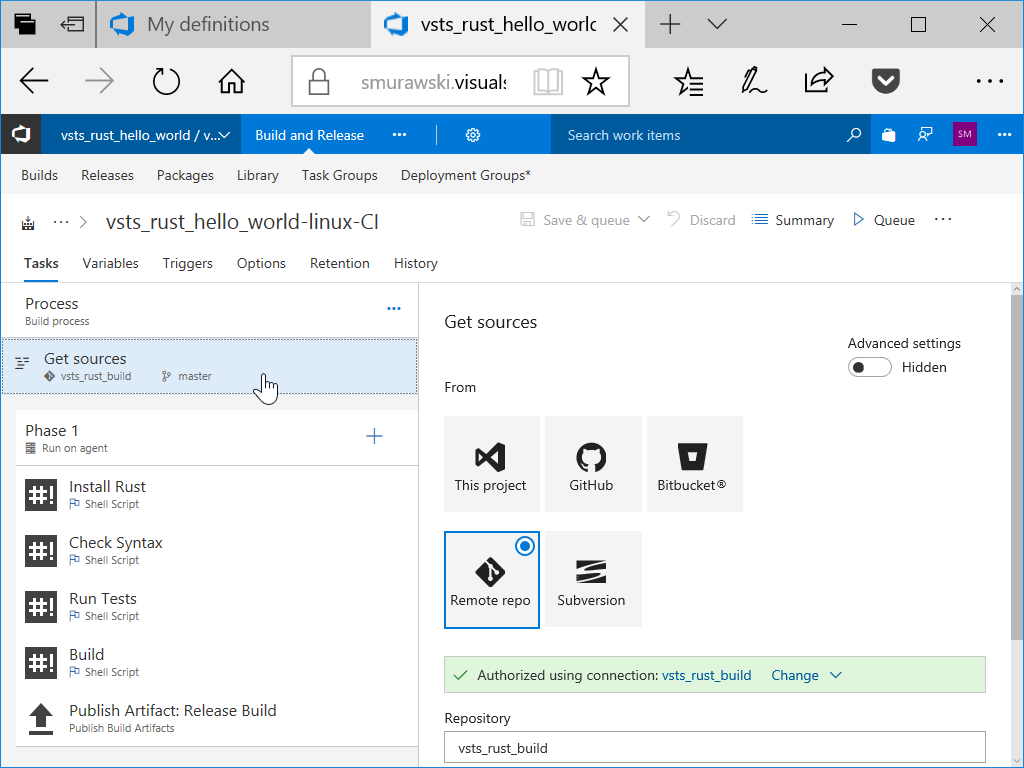Select the Check Syntax task
The width and height of the screenshot is (1024, 768).
pos(216,551)
